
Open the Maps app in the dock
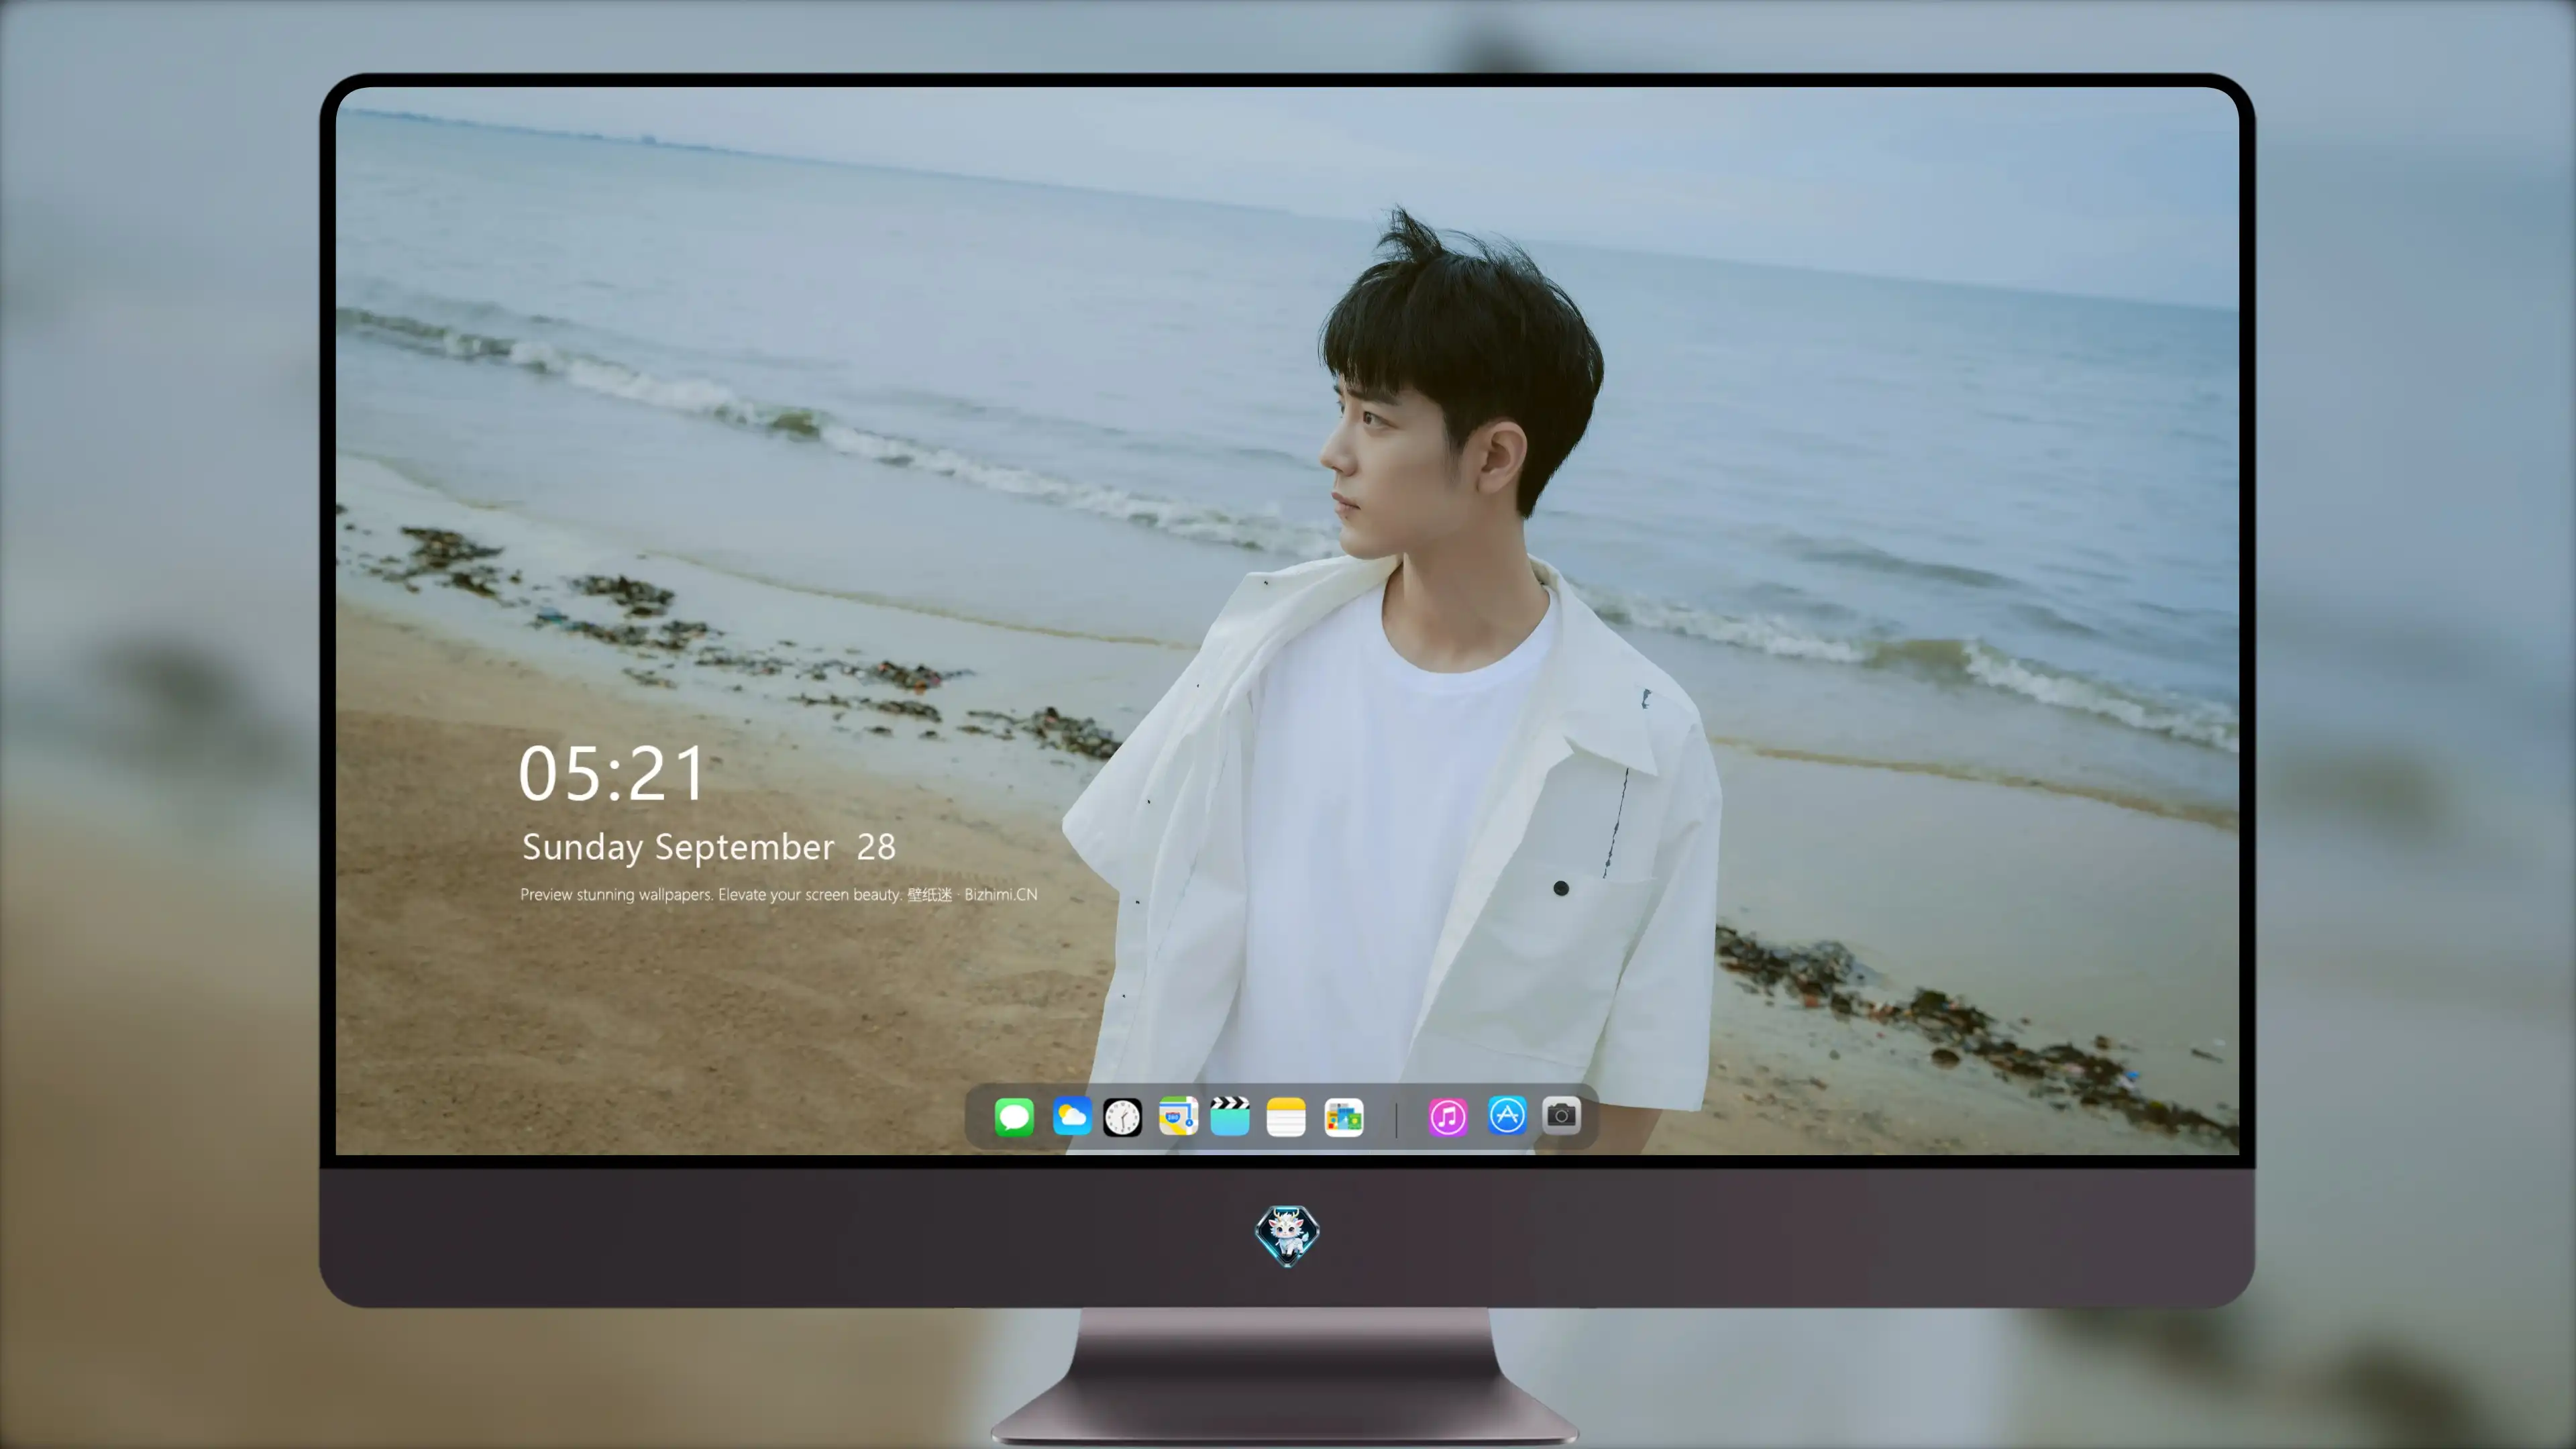pyautogui.click(x=1178, y=1116)
